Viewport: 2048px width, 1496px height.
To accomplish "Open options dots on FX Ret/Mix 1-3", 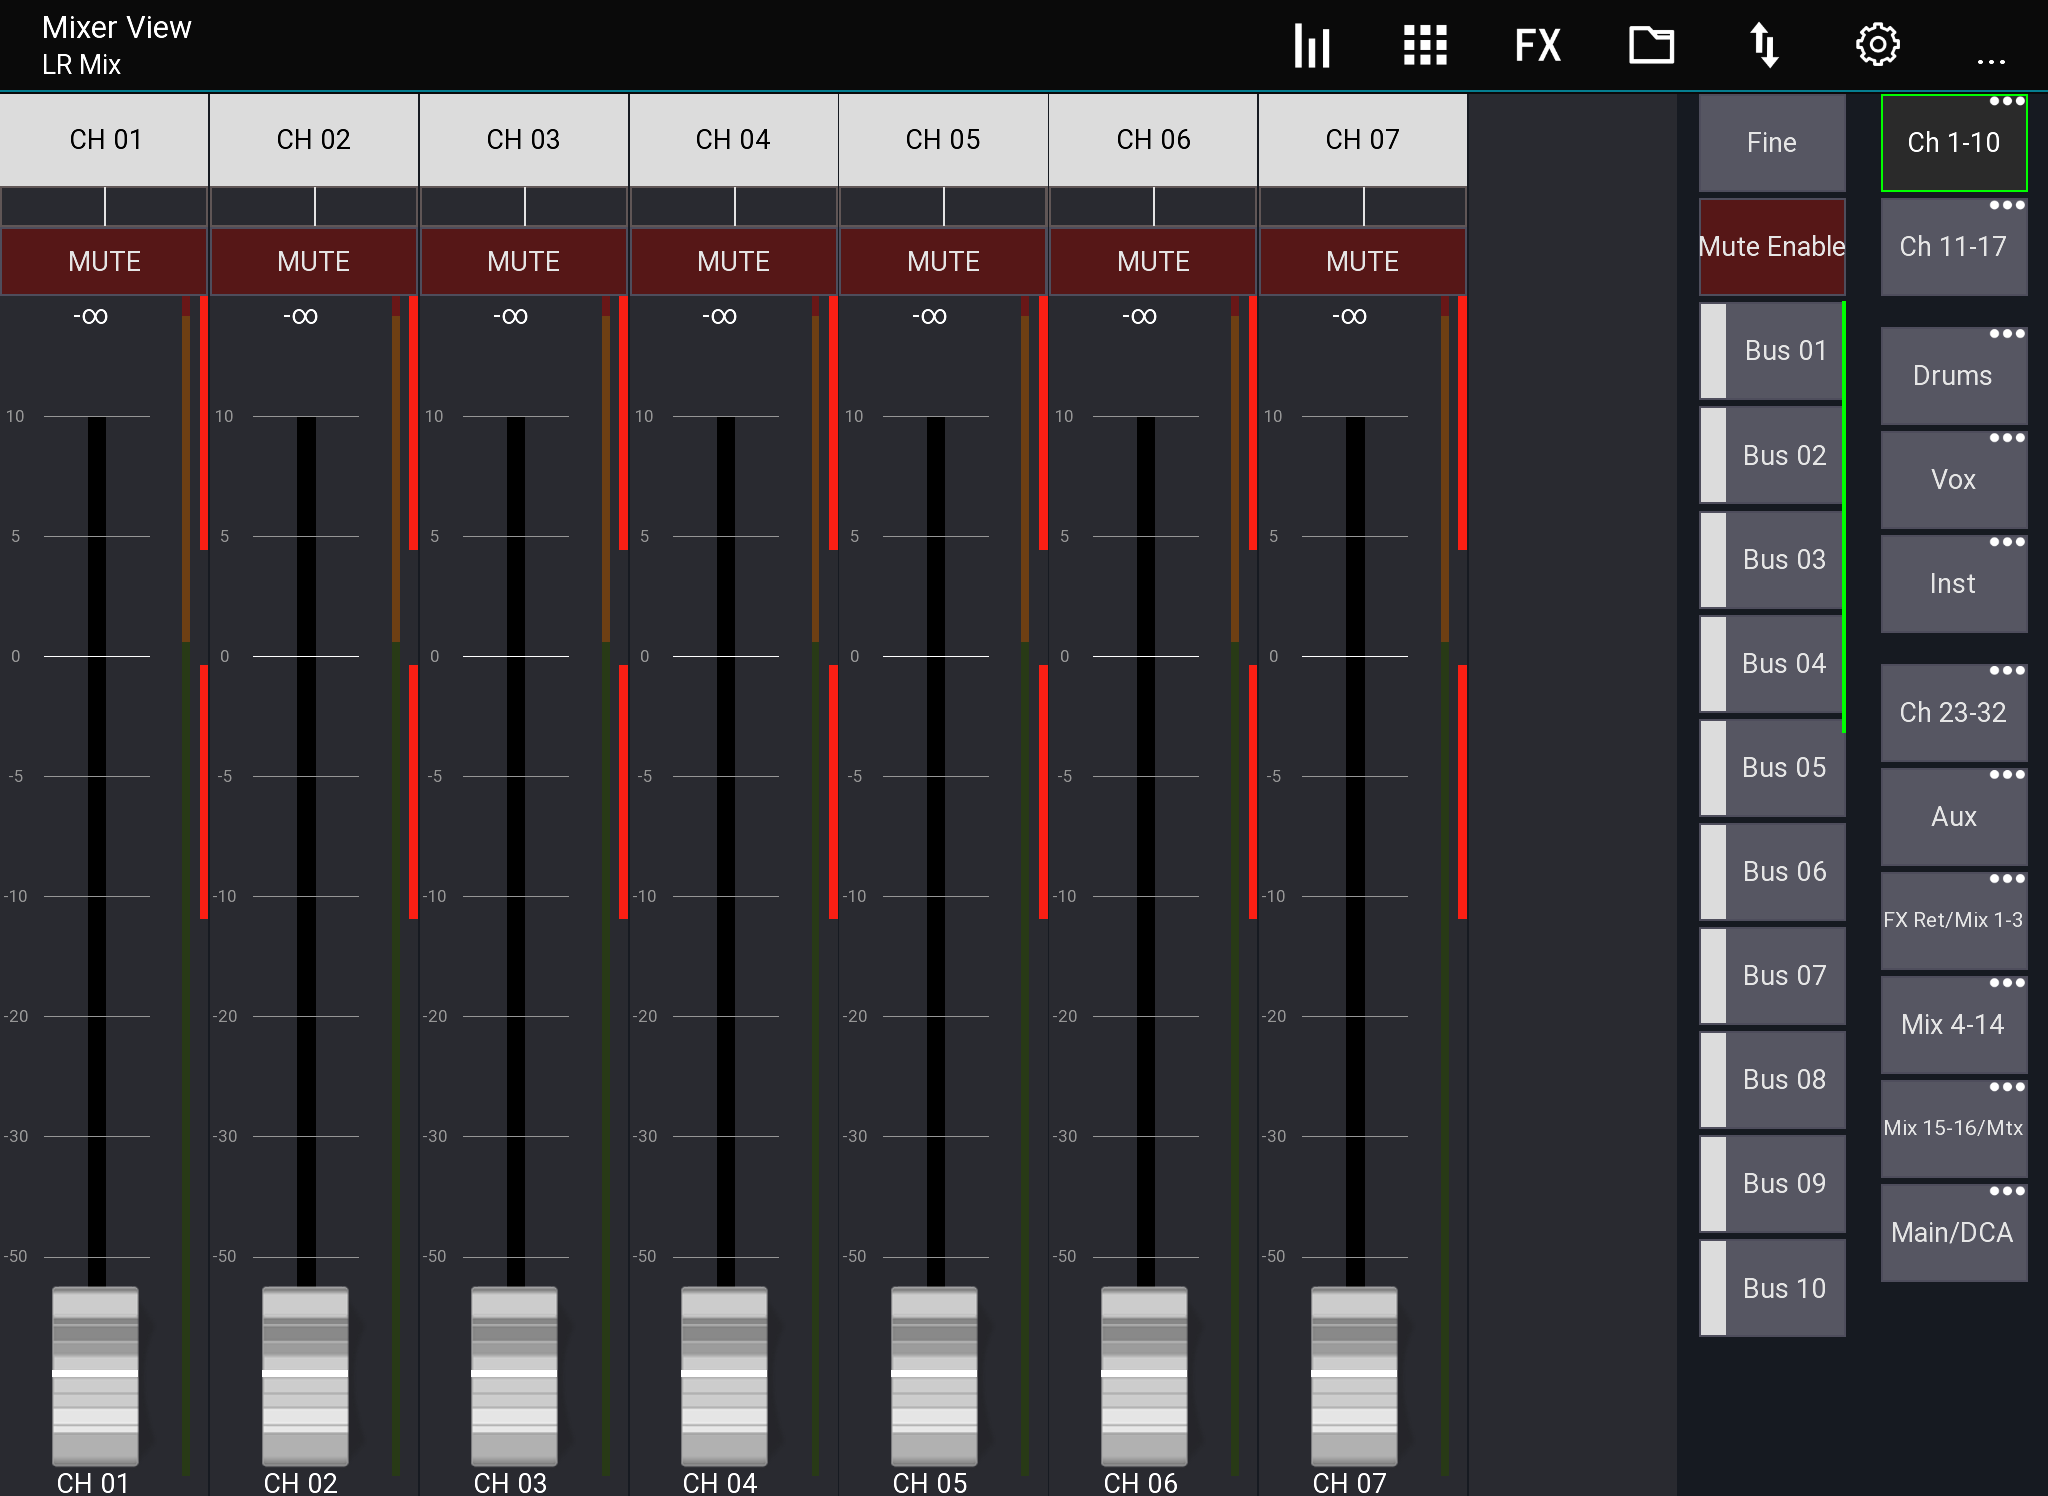I will click(2006, 879).
